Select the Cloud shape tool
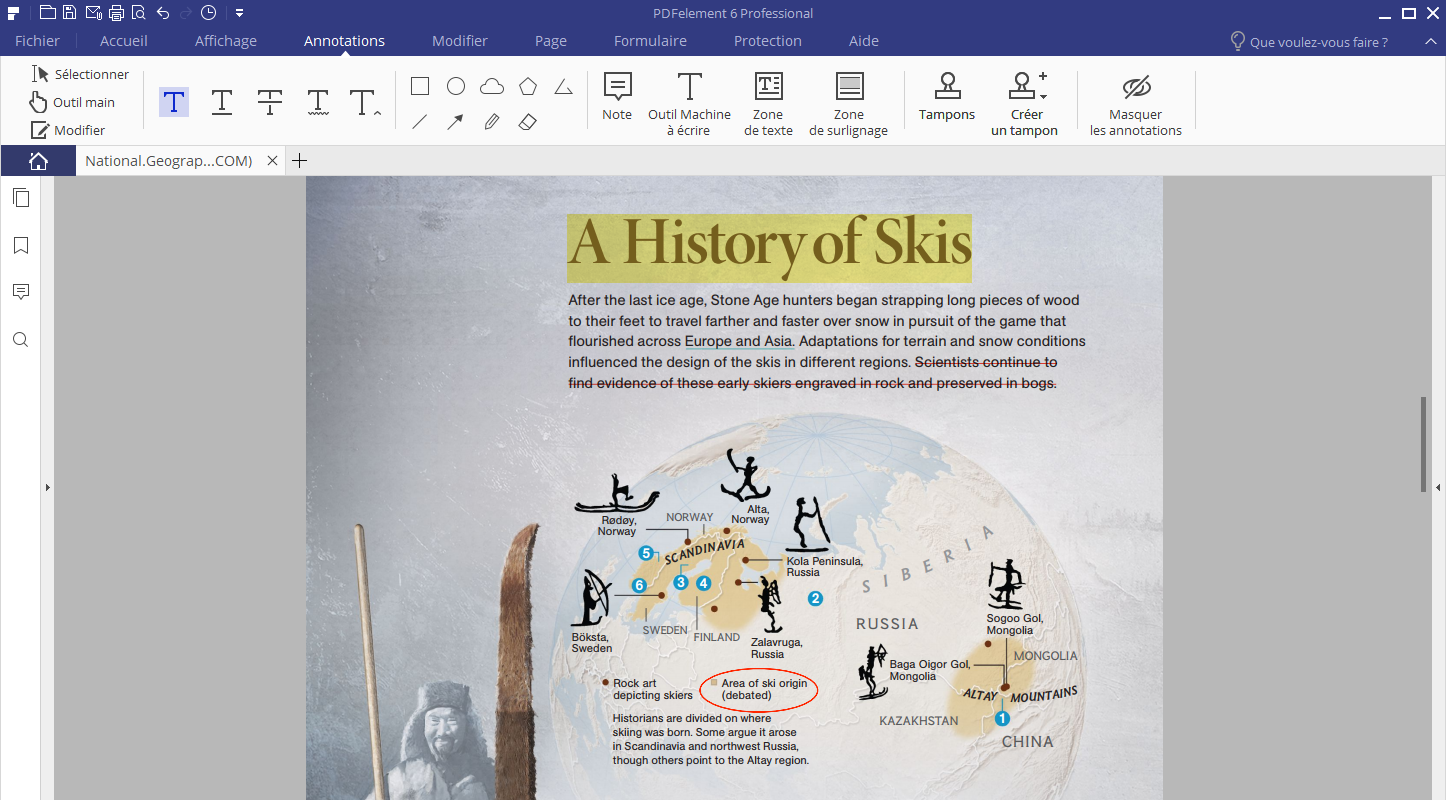This screenshot has width=1446, height=800. click(492, 87)
